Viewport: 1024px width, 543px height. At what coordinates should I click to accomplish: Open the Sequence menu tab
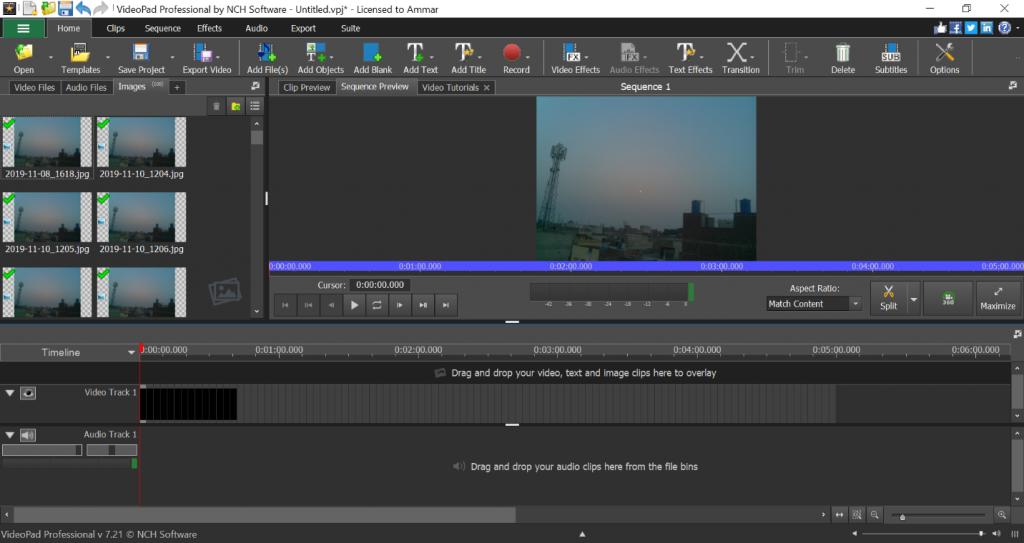click(163, 28)
